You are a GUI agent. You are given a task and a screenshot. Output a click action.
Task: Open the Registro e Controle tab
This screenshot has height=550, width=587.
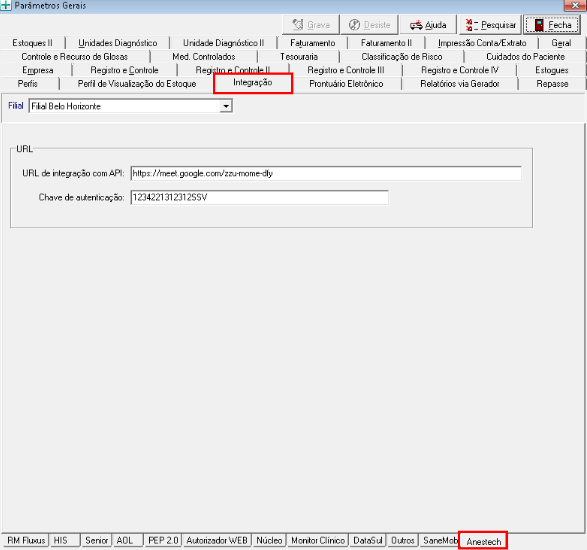click(x=124, y=70)
